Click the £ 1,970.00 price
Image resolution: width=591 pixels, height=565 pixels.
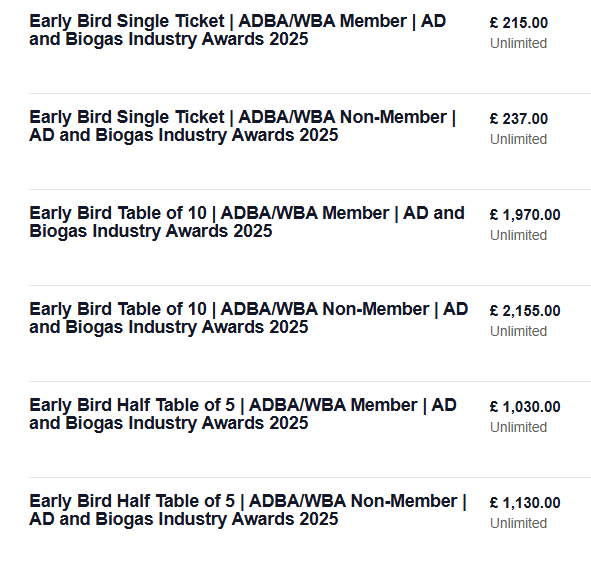pyautogui.click(x=525, y=215)
